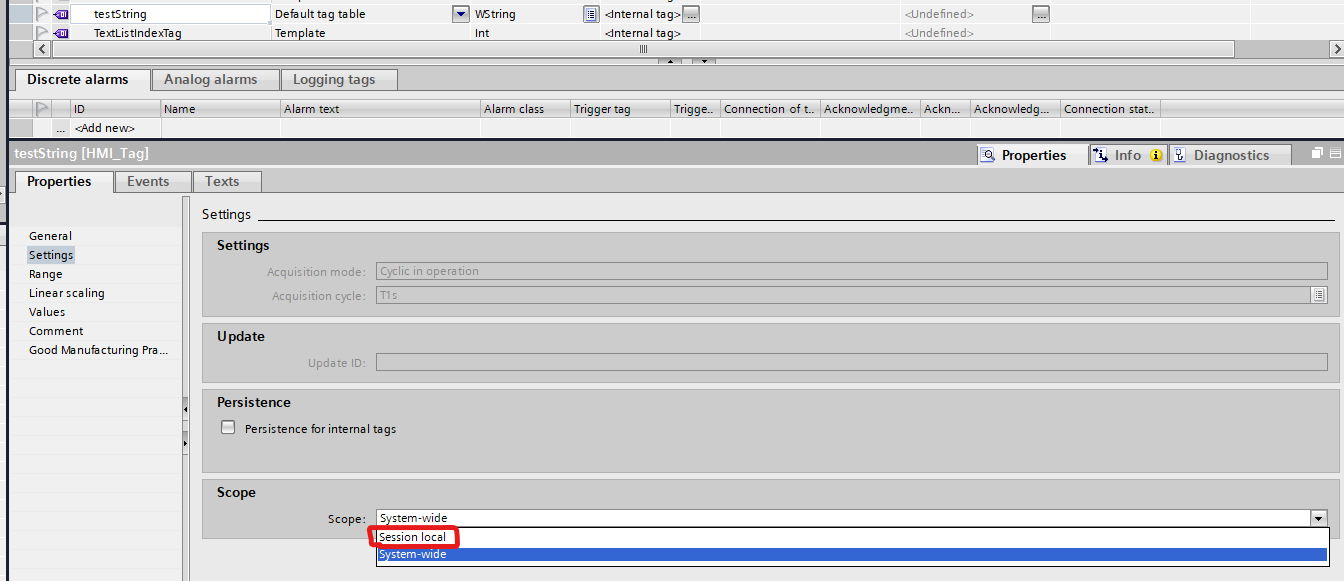Click the tag icon beside testString row

(62, 14)
